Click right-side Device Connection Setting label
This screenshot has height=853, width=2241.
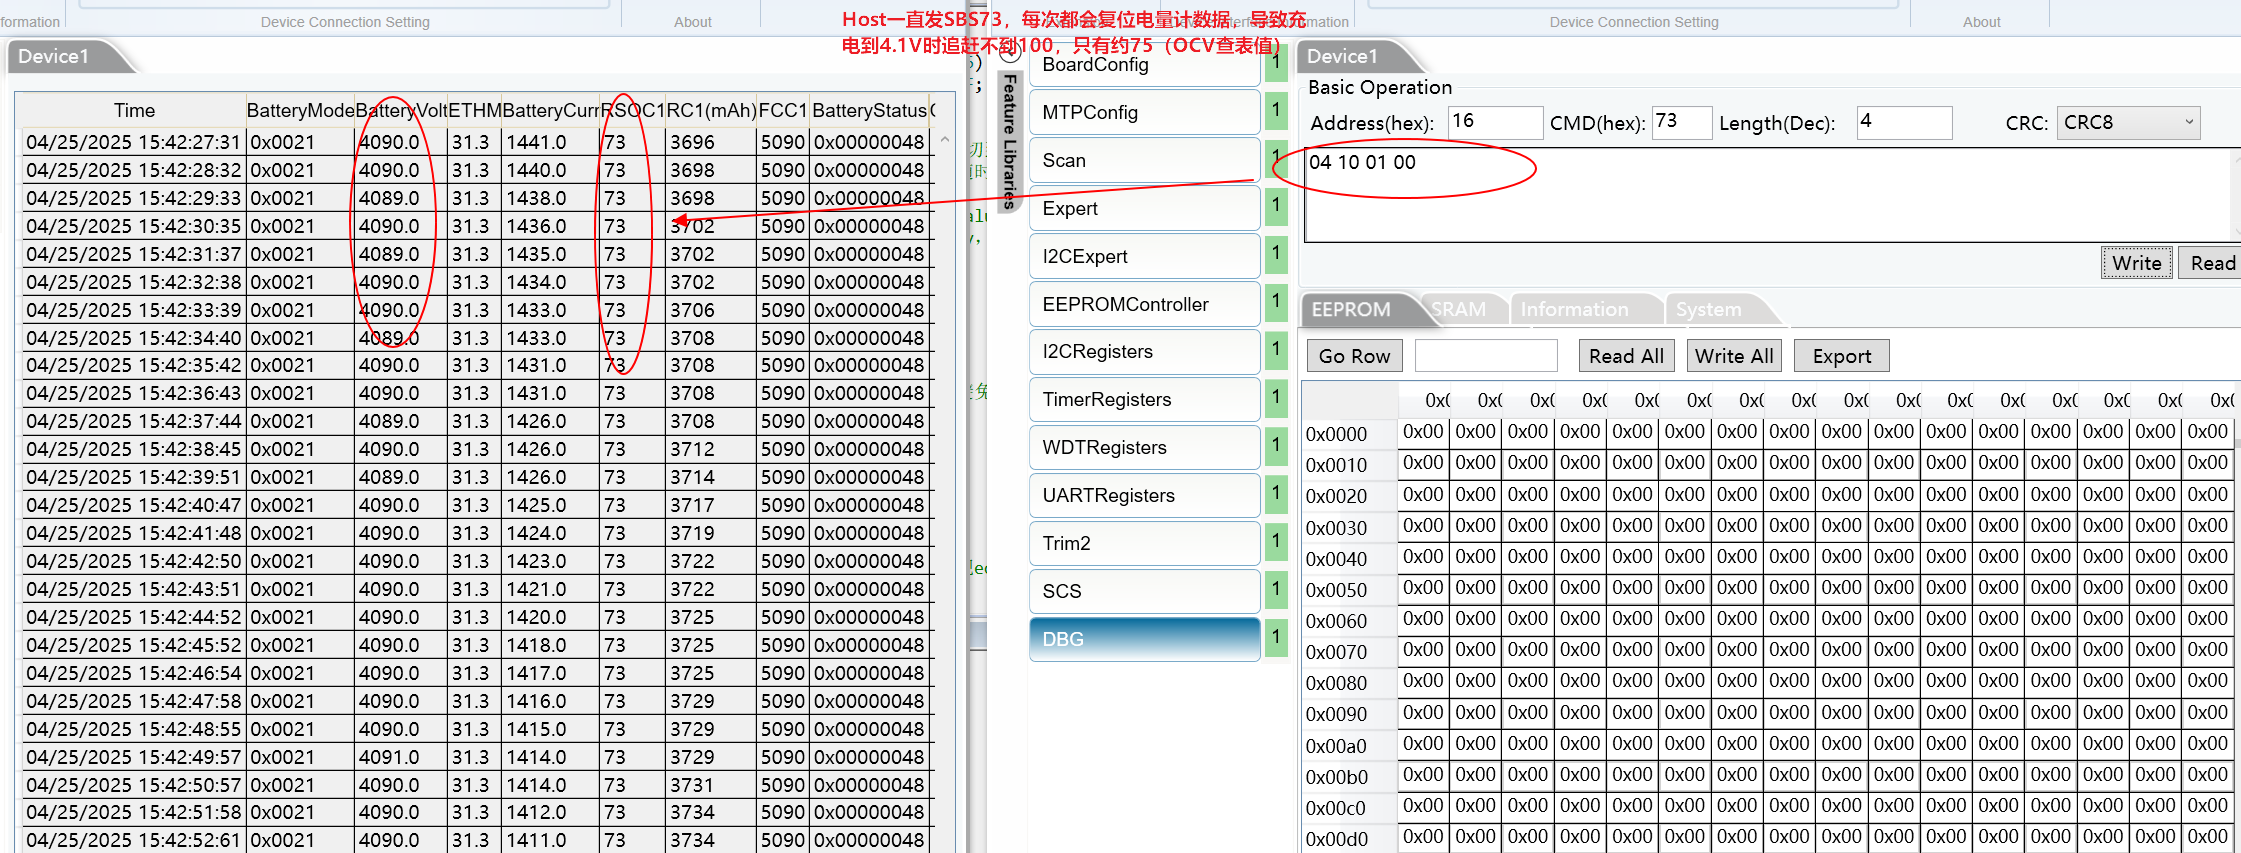(1633, 22)
